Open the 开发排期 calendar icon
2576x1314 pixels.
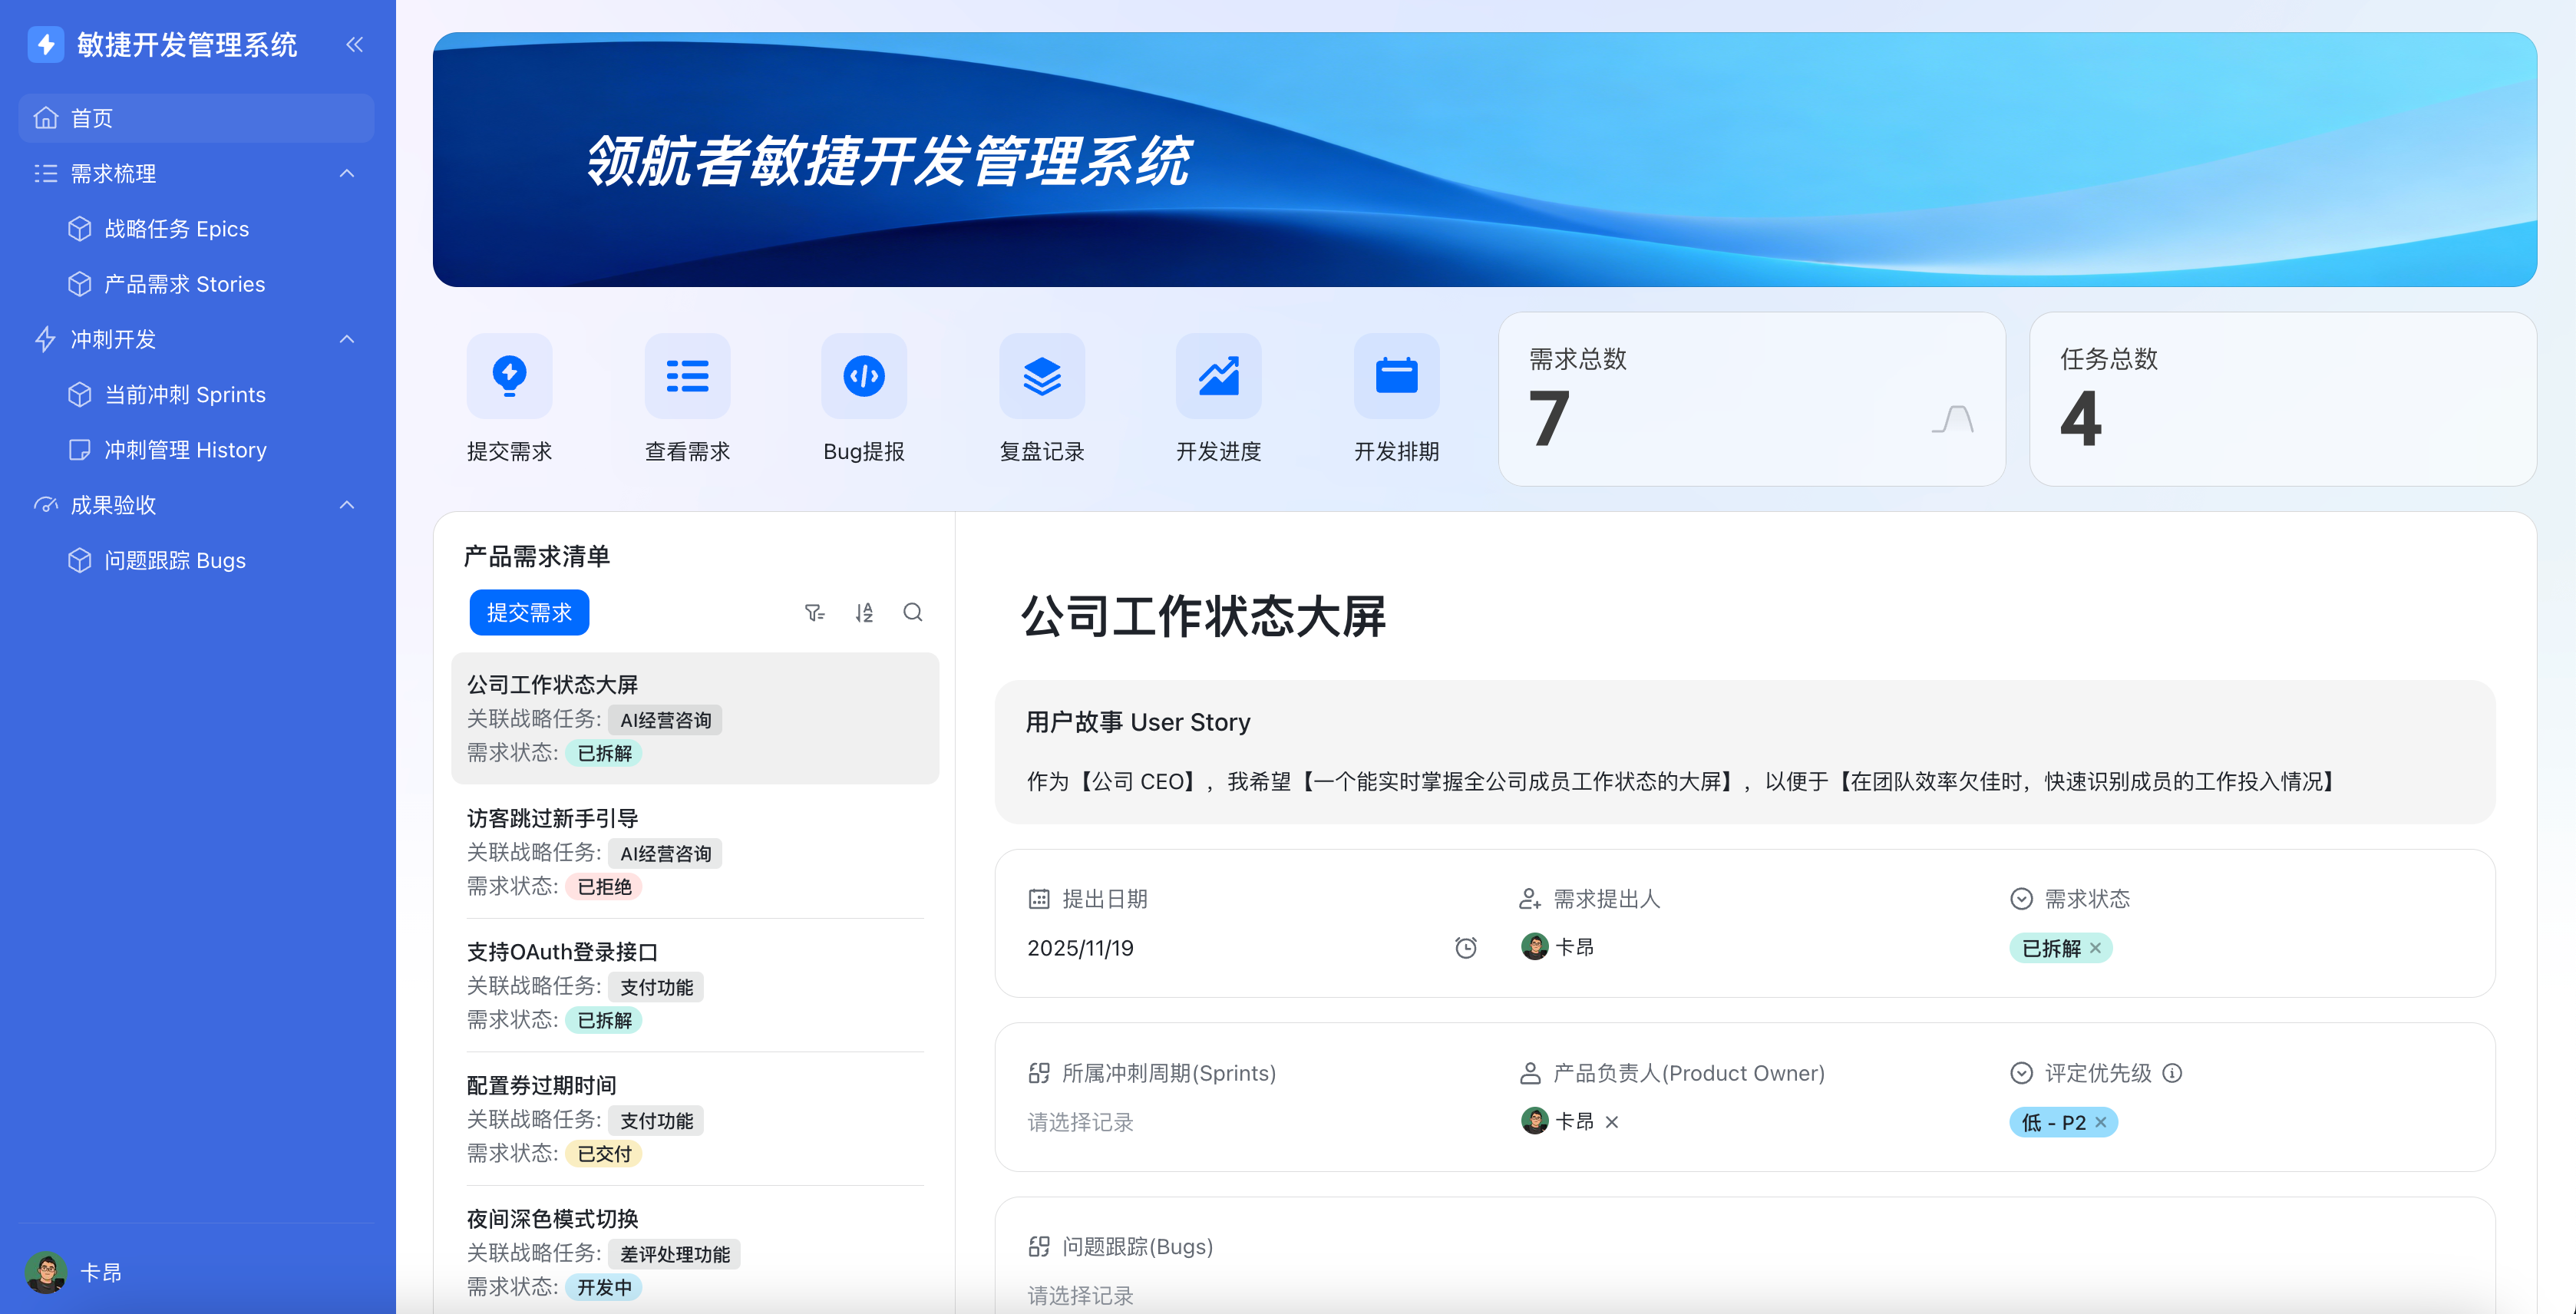(x=1396, y=376)
